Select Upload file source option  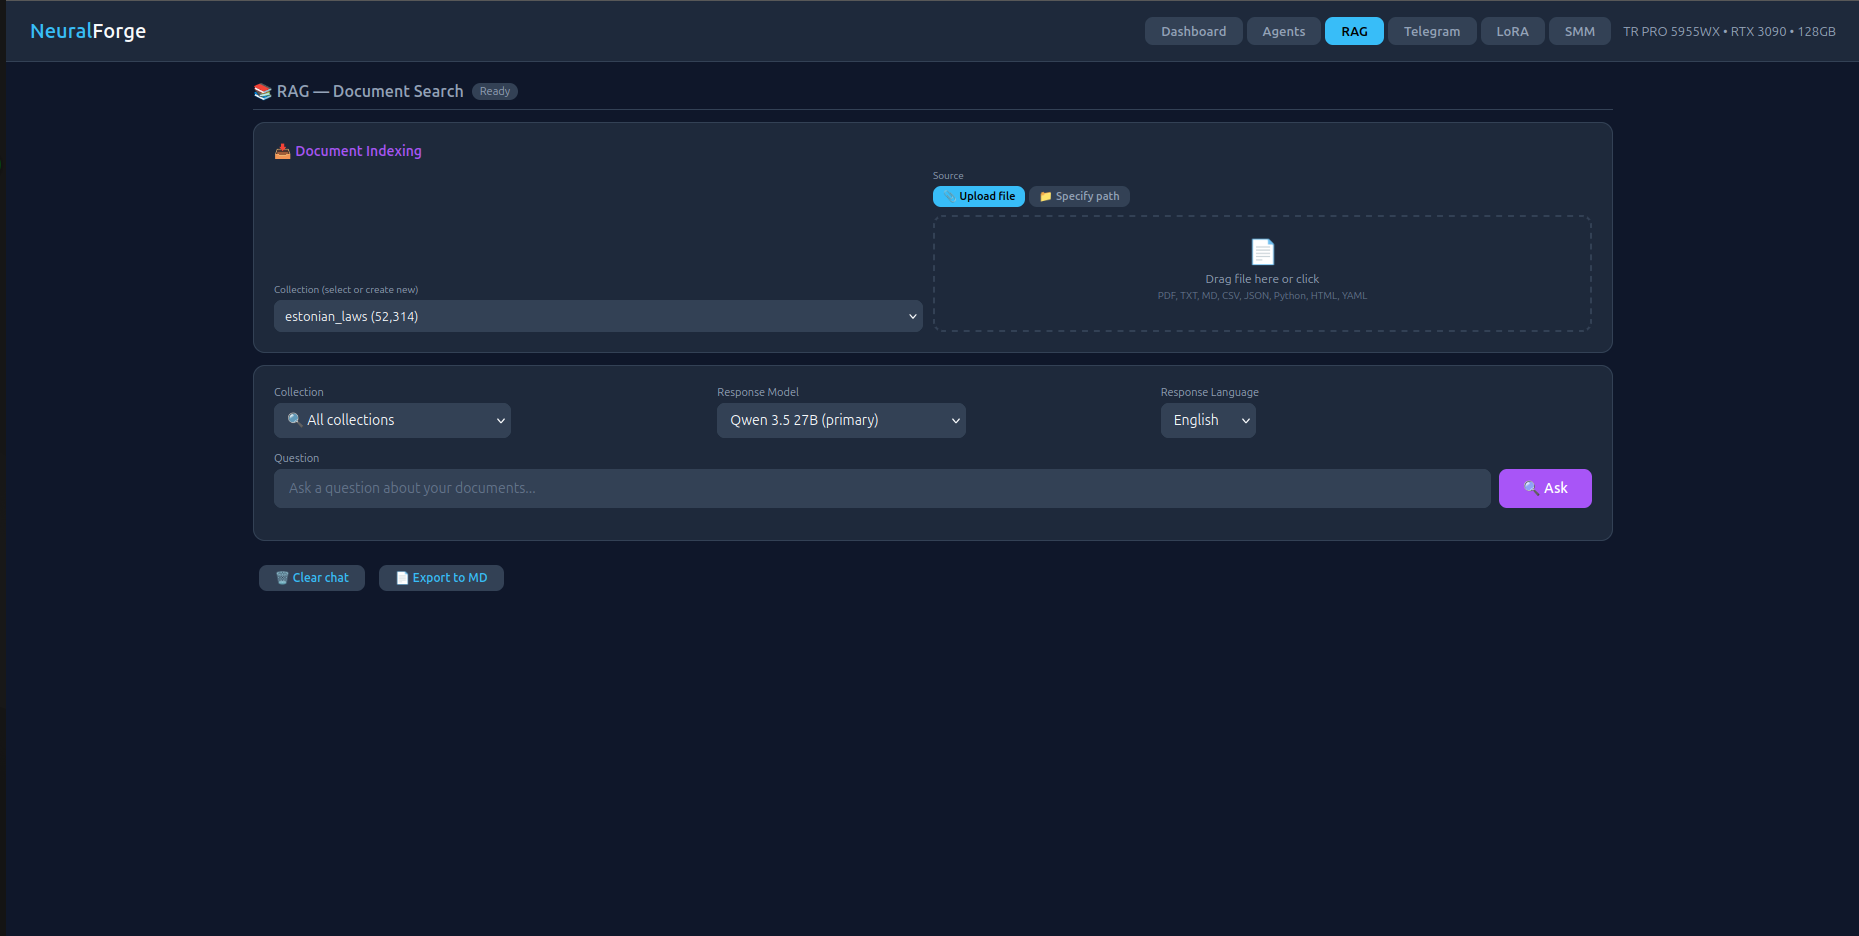[978, 196]
